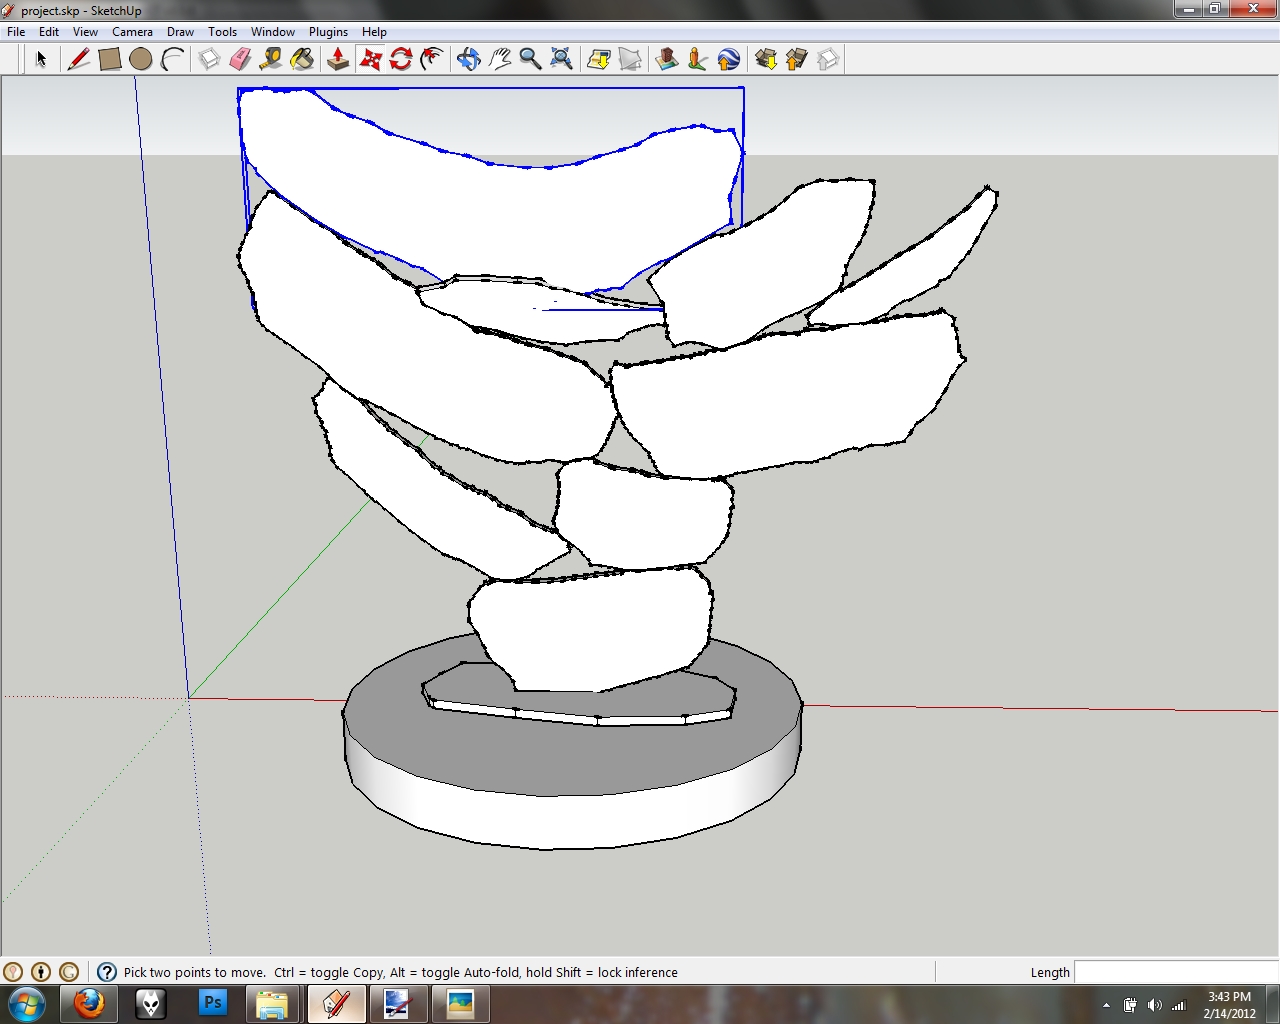Select the pink Eraser tool
The width and height of the screenshot is (1280, 1024).
pyautogui.click(x=240, y=59)
